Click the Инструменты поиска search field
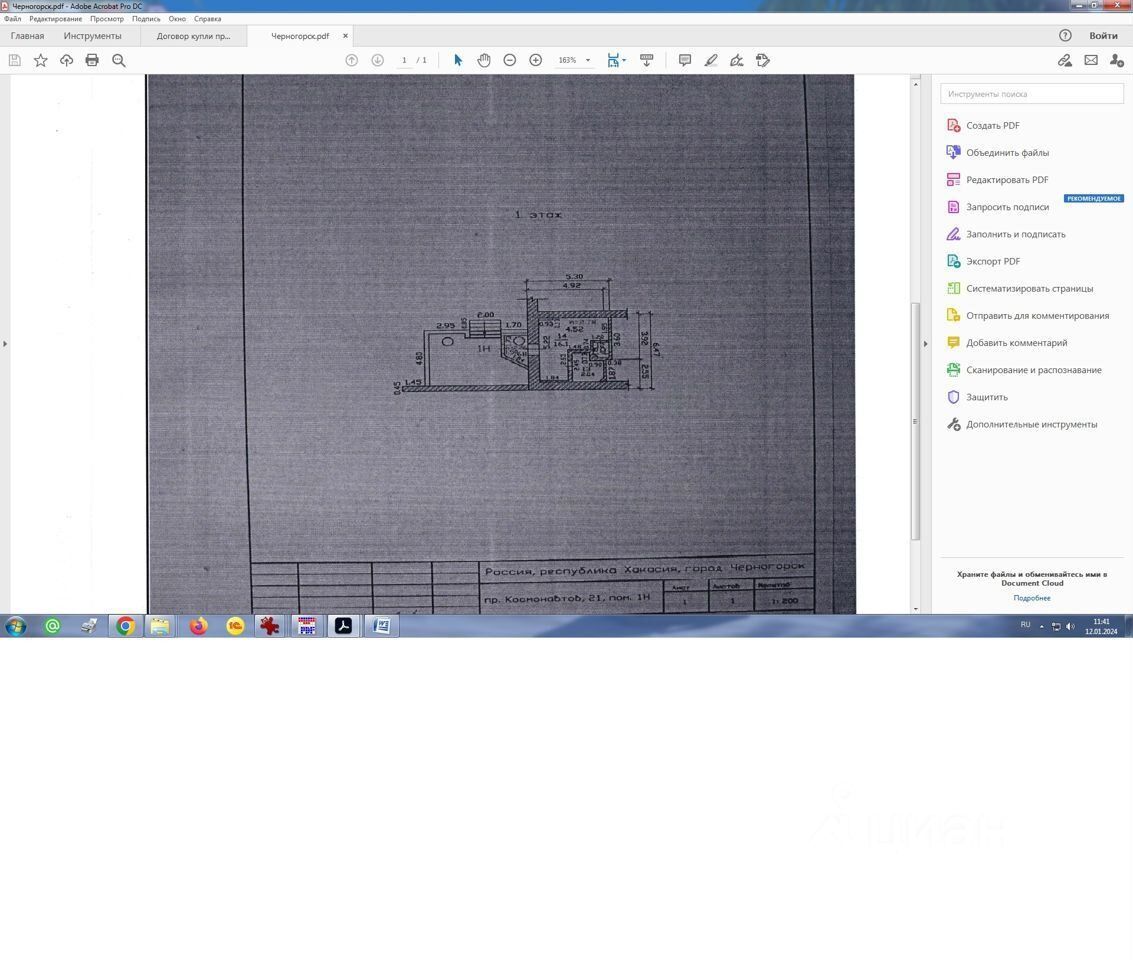1133x960 pixels. pos(1032,94)
